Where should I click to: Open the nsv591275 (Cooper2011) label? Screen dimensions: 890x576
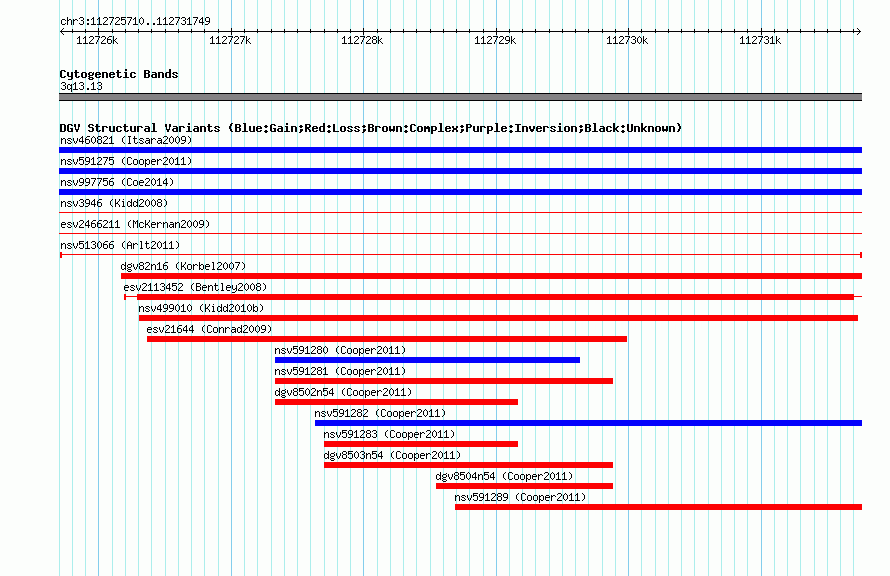click(126, 161)
